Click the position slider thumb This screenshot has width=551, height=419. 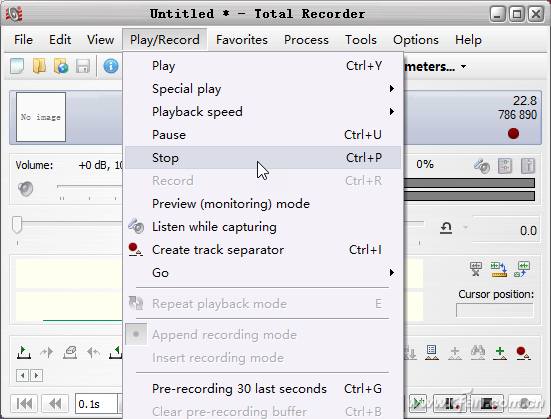point(17,225)
